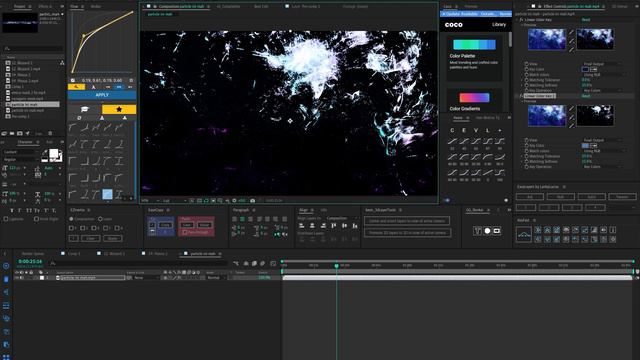Screen dimensions: 640x360
Task: Collapse the first Linear Color Key effect
Action: [x=517, y=20]
